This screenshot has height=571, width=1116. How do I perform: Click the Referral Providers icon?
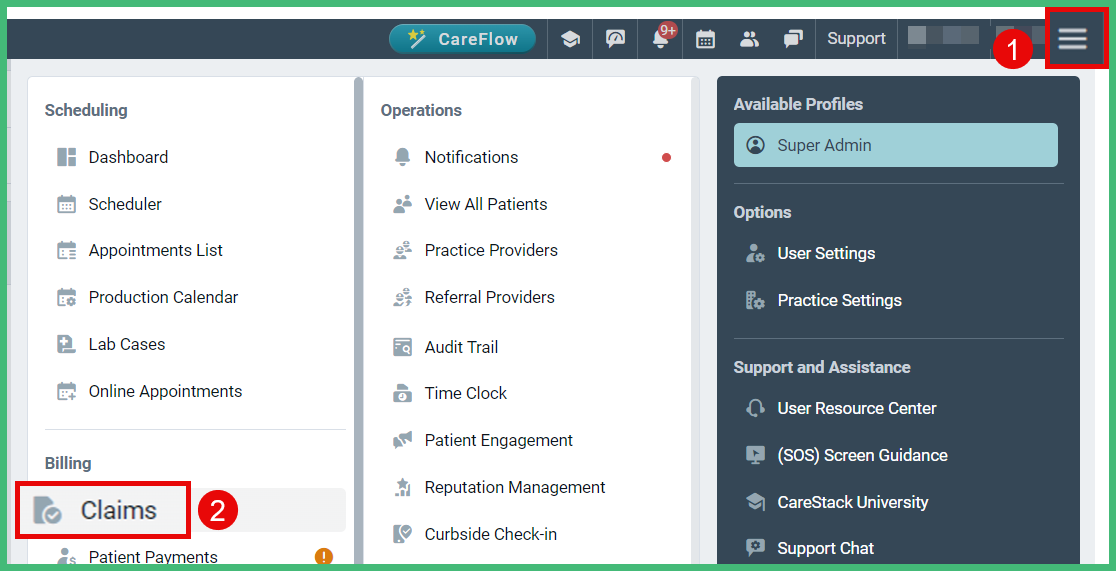[x=402, y=297]
